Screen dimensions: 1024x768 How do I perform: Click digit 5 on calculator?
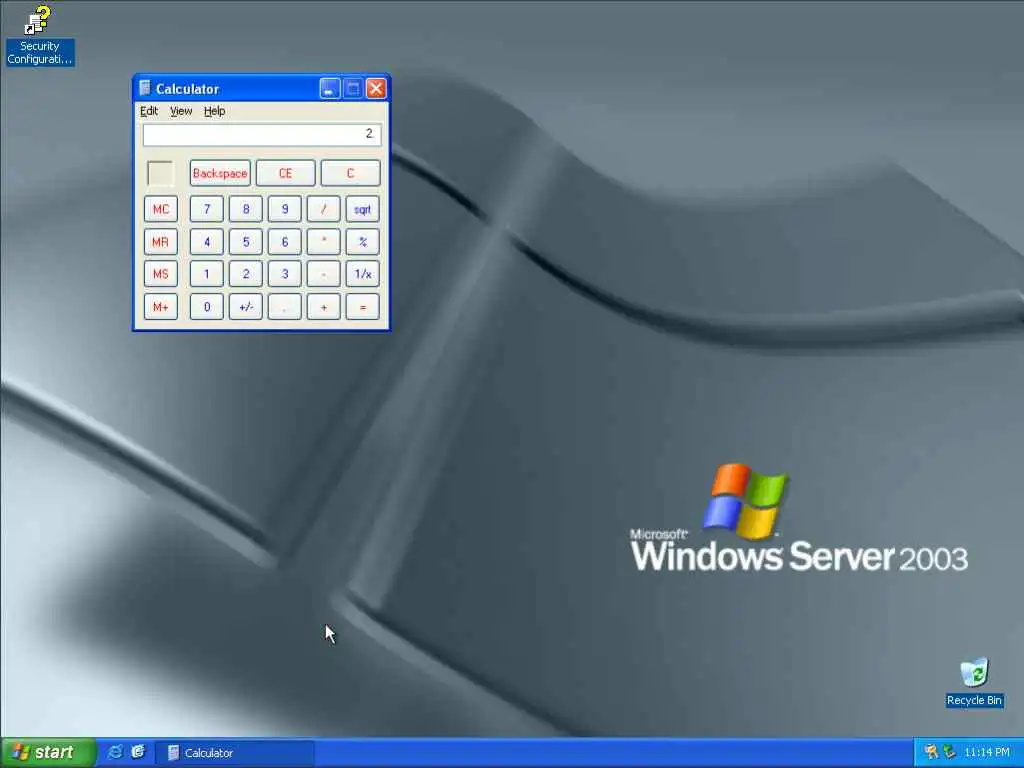[x=246, y=242]
